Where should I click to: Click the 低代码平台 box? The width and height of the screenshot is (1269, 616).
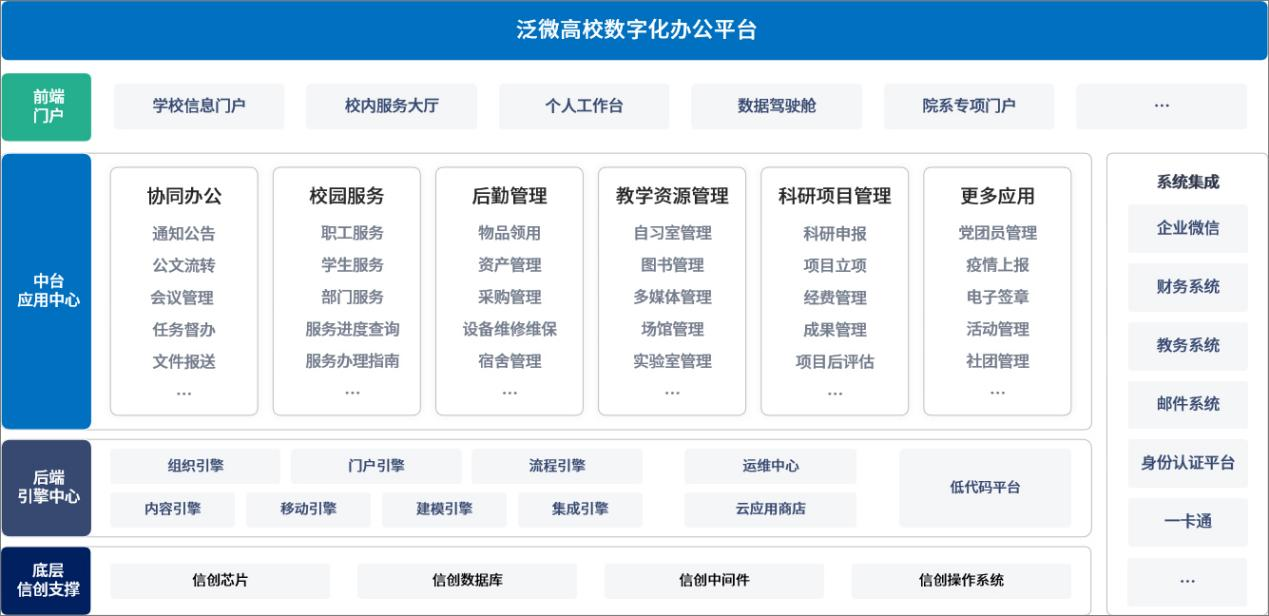(985, 488)
